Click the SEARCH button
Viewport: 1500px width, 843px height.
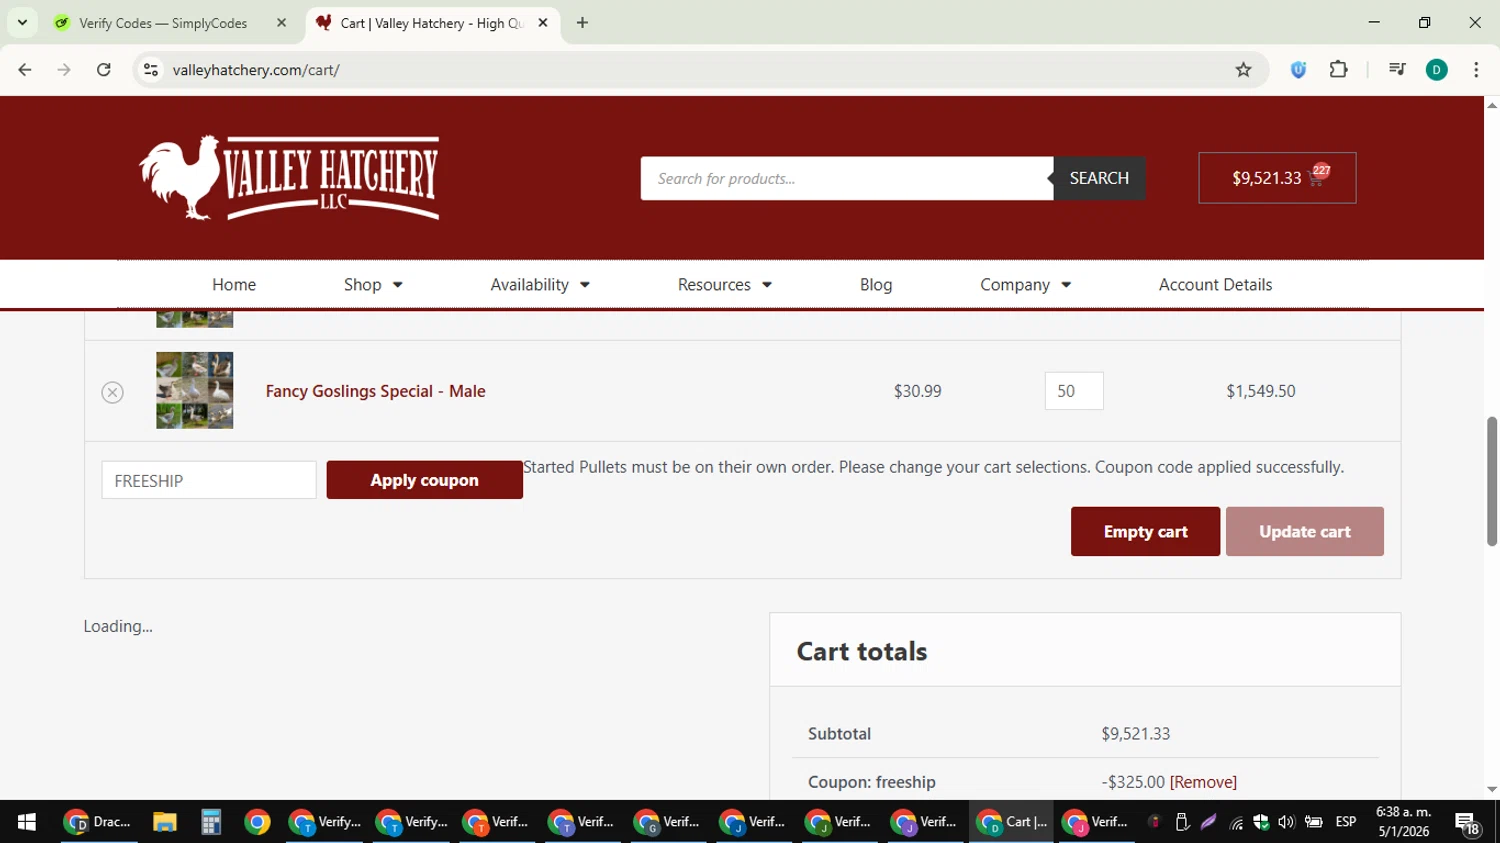tap(1099, 178)
